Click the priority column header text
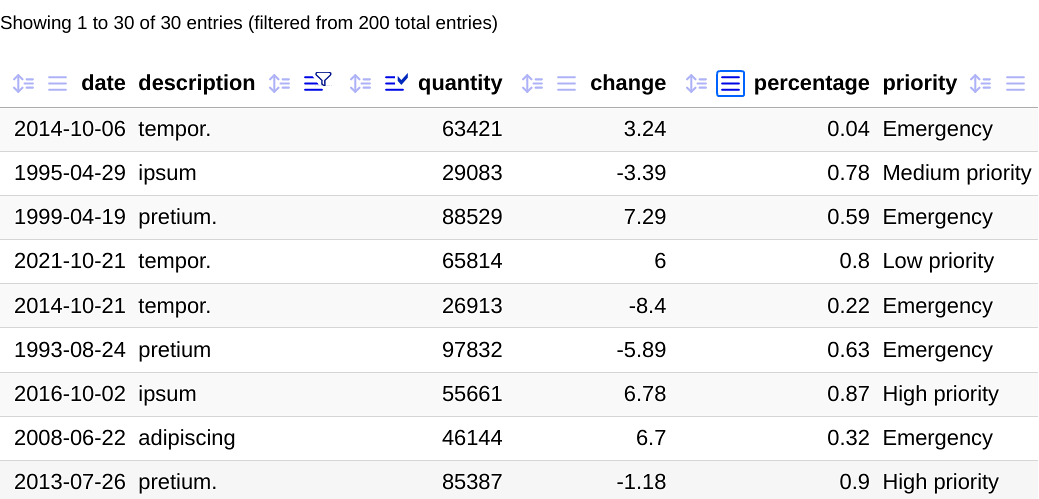Image resolution: width=1039 pixels, height=499 pixels. [919, 84]
